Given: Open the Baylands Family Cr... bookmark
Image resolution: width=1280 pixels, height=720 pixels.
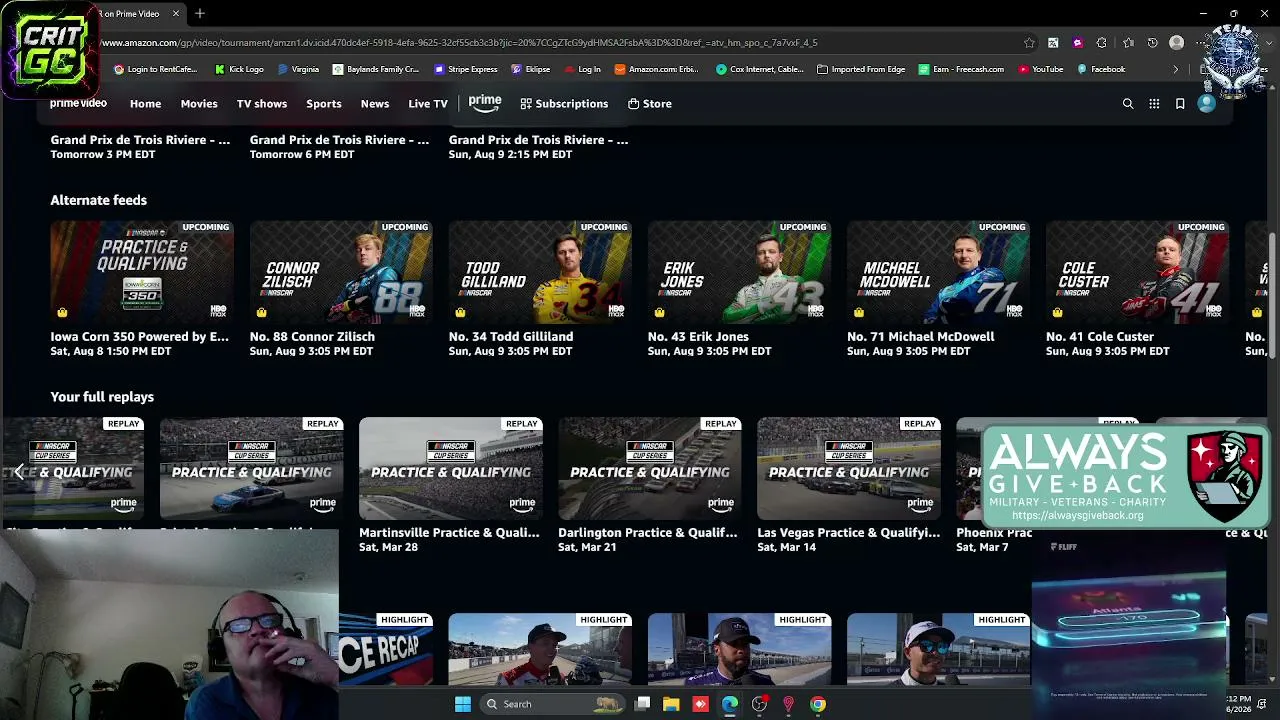Looking at the screenshot, I should coord(376,69).
